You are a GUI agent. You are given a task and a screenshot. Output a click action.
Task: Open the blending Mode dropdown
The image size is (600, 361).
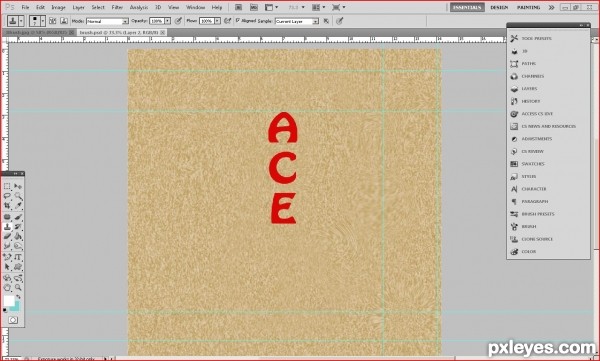click(107, 21)
